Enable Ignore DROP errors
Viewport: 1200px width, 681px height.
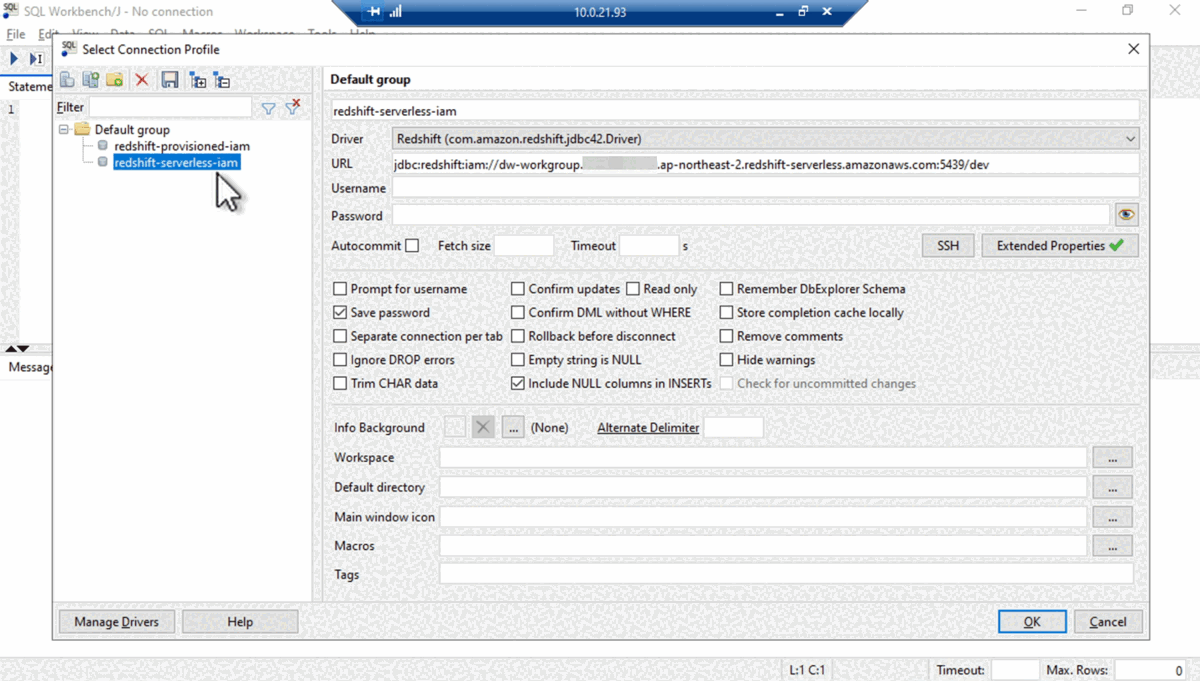(x=340, y=360)
